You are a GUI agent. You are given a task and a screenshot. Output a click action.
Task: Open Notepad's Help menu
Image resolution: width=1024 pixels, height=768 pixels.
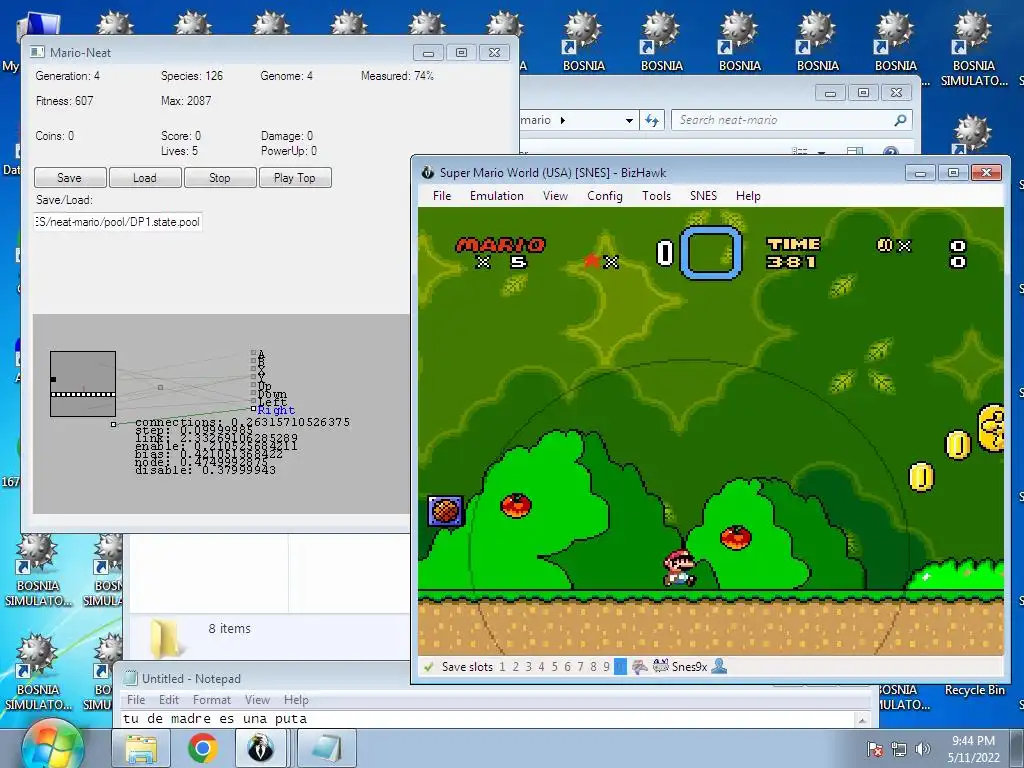(296, 700)
